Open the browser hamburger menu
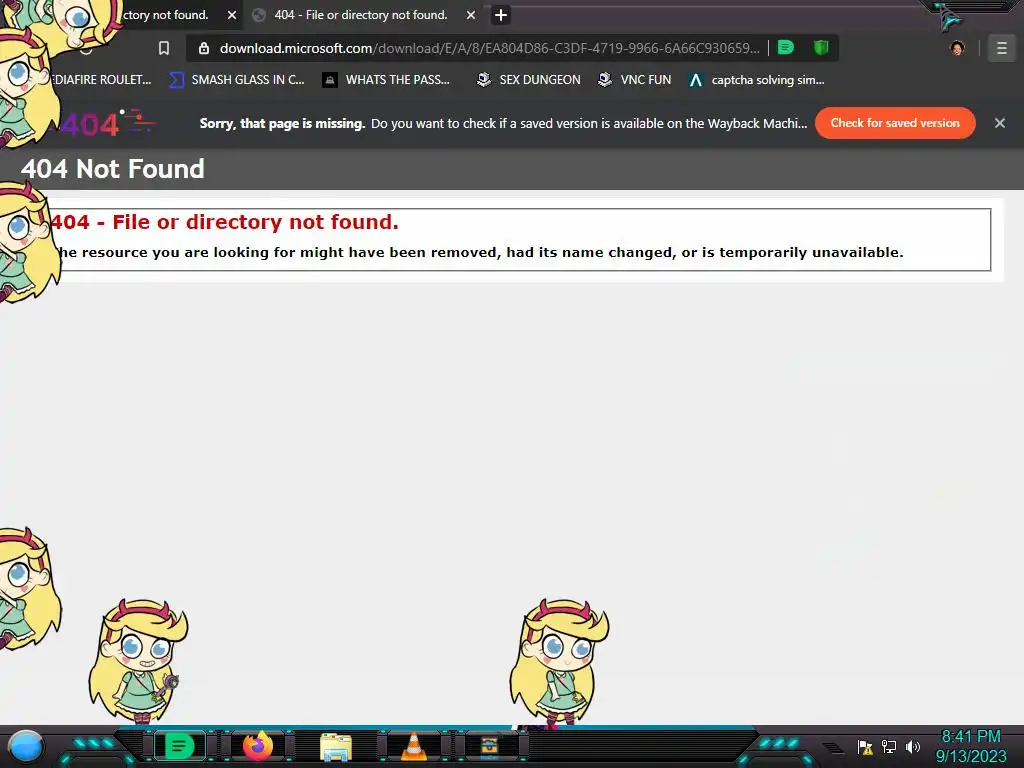 (x=1001, y=48)
